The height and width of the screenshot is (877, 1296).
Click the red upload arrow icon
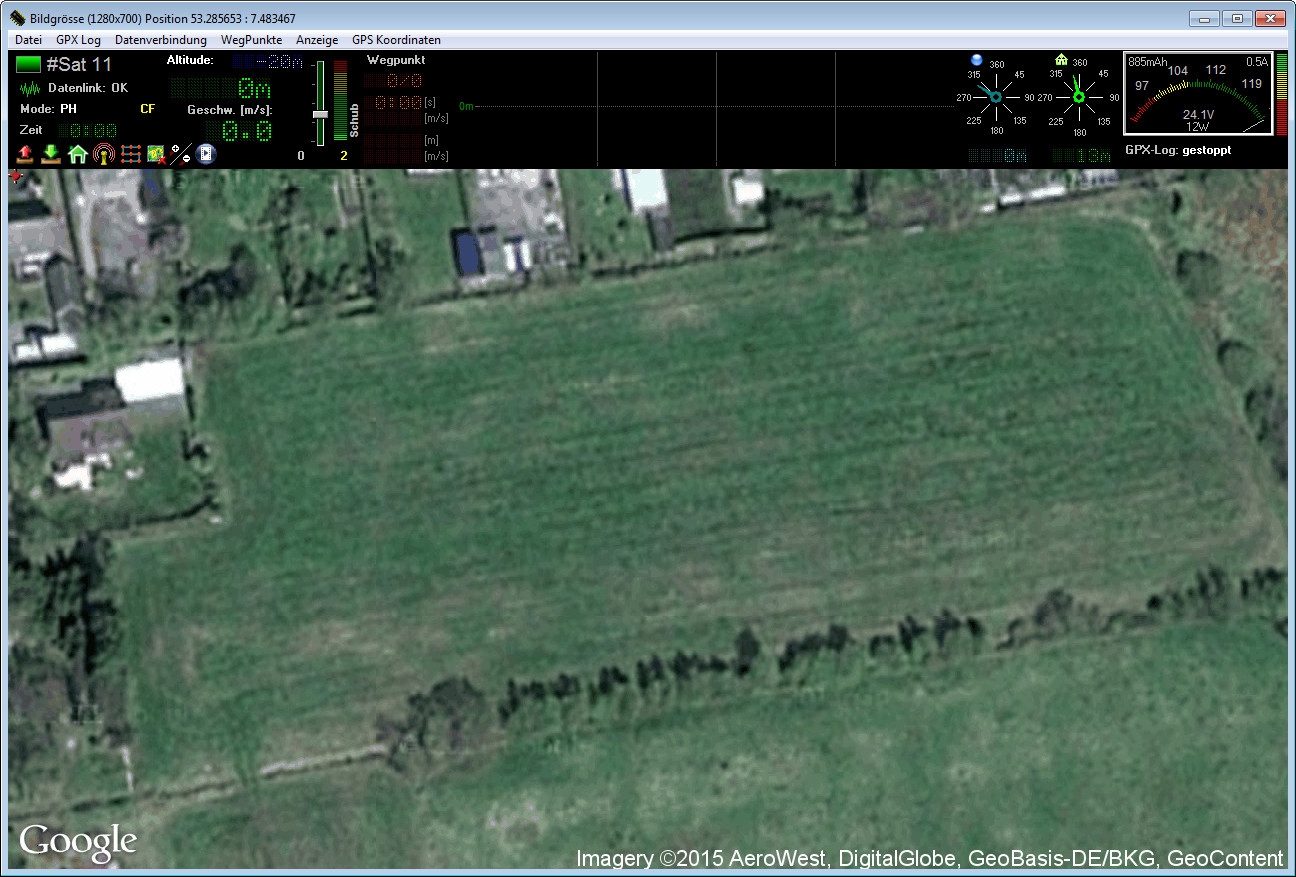point(26,154)
